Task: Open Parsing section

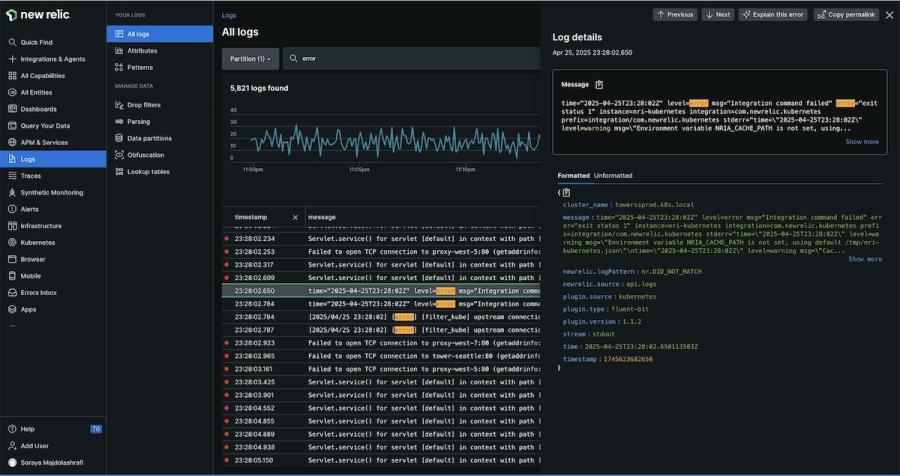Action: [x=138, y=122]
